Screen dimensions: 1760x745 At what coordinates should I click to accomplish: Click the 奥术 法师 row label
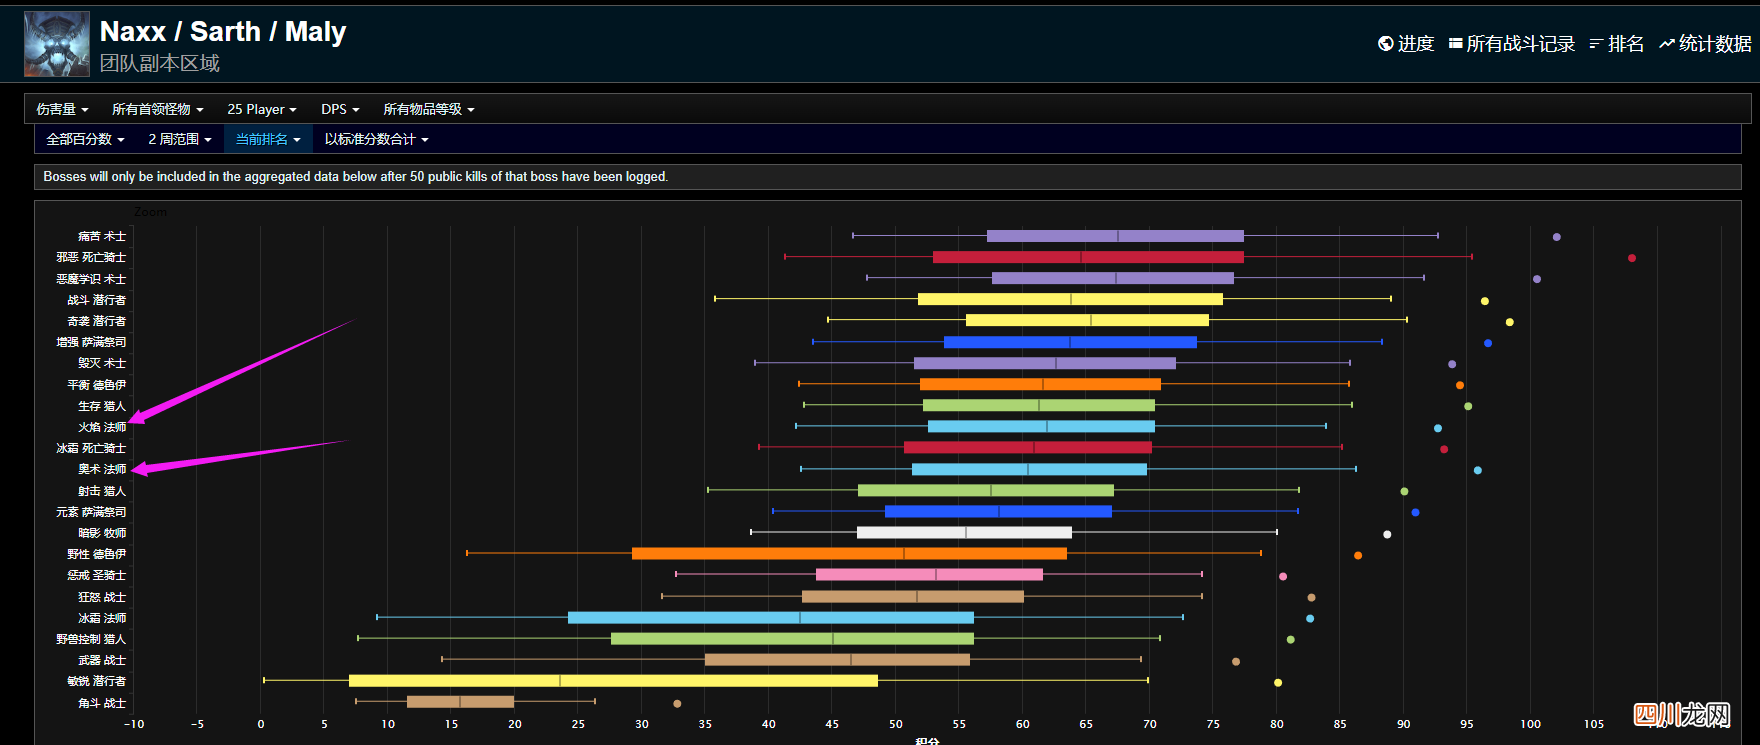click(x=102, y=469)
